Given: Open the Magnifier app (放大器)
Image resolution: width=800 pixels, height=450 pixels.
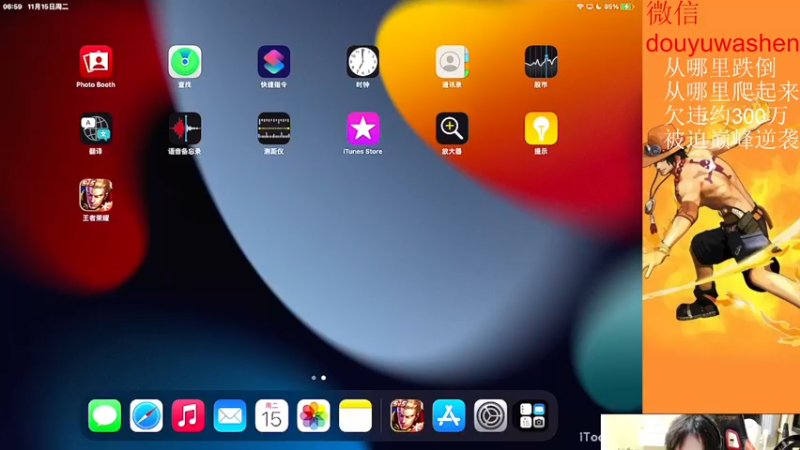Looking at the screenshot, I should 452,129.
